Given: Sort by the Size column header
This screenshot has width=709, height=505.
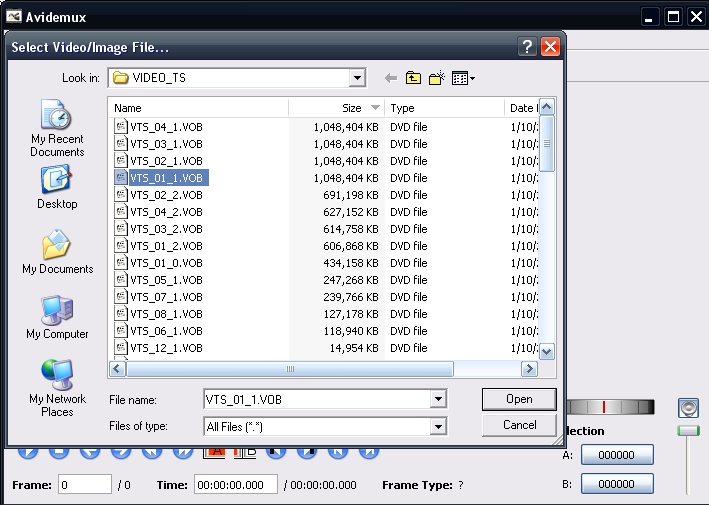Looking at the screenshot, I should click(x=336, y=108).
